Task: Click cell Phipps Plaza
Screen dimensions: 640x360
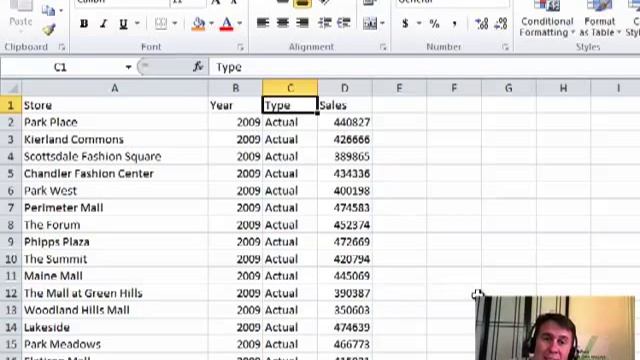Action: [x=115, y=242]
